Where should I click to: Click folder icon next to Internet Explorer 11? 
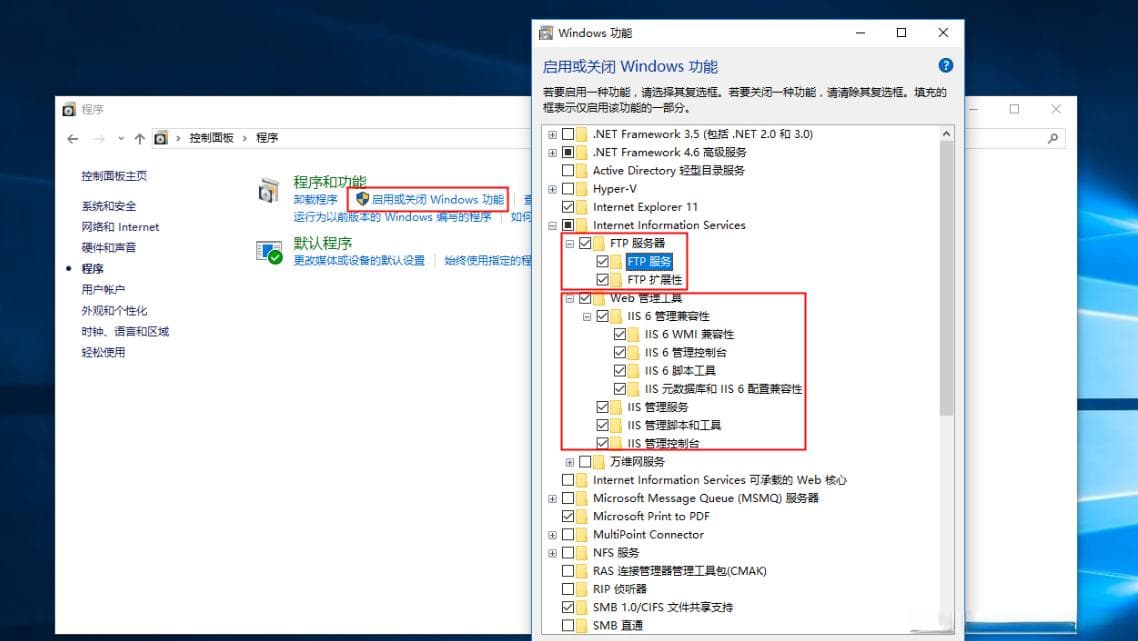click(x=582, y=207)
